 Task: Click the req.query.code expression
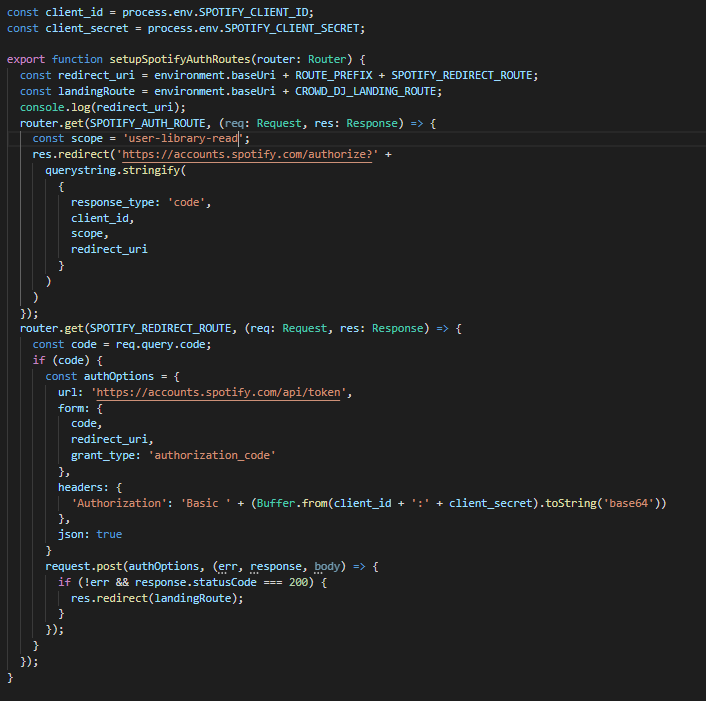160,344
